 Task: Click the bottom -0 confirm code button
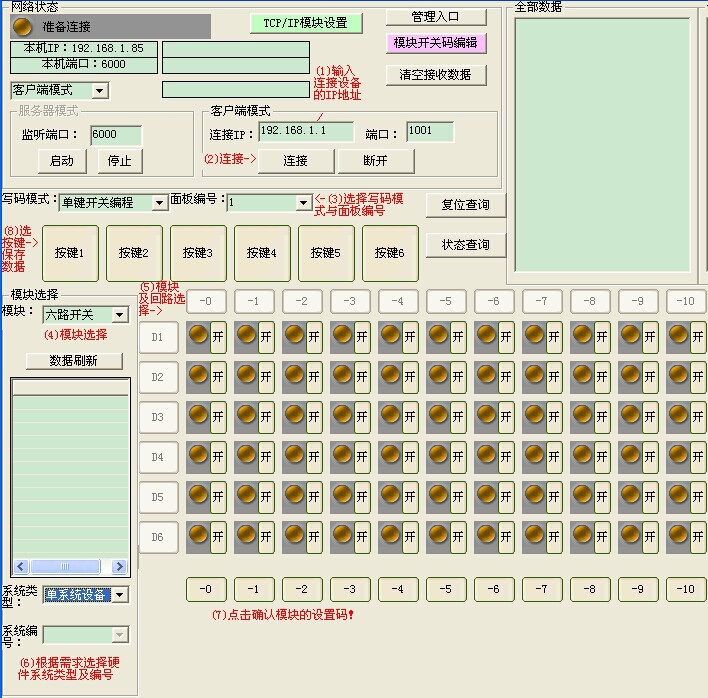pyautogui.click(x=206, y=589)
